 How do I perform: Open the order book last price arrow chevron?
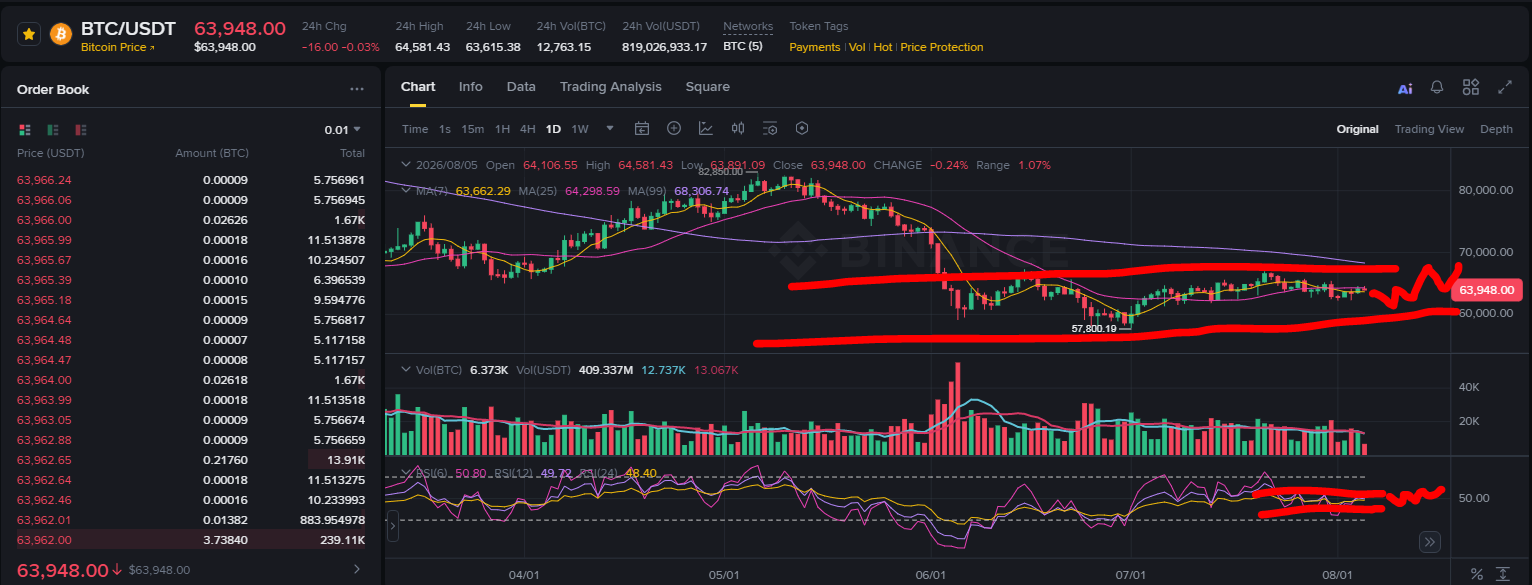tap(357, 570)
